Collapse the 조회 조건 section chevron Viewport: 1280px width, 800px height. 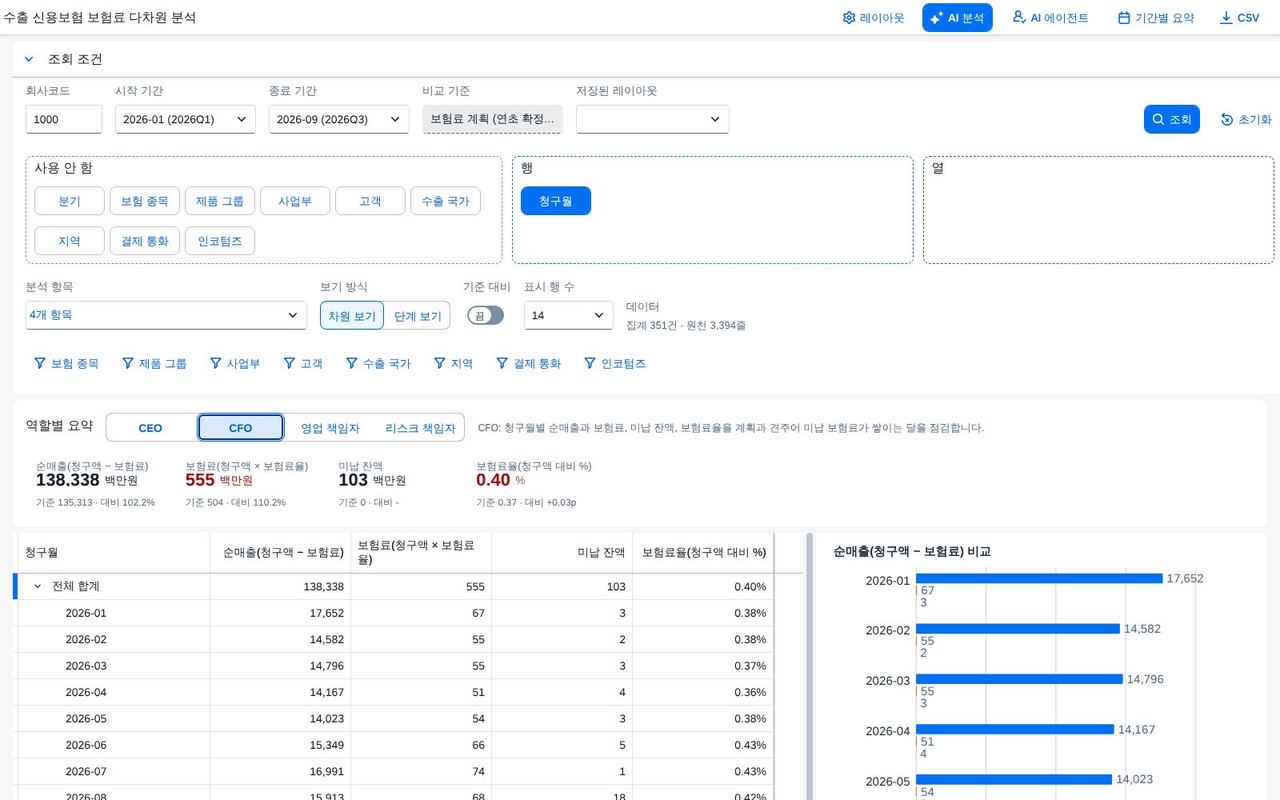(x=29, y=59)
